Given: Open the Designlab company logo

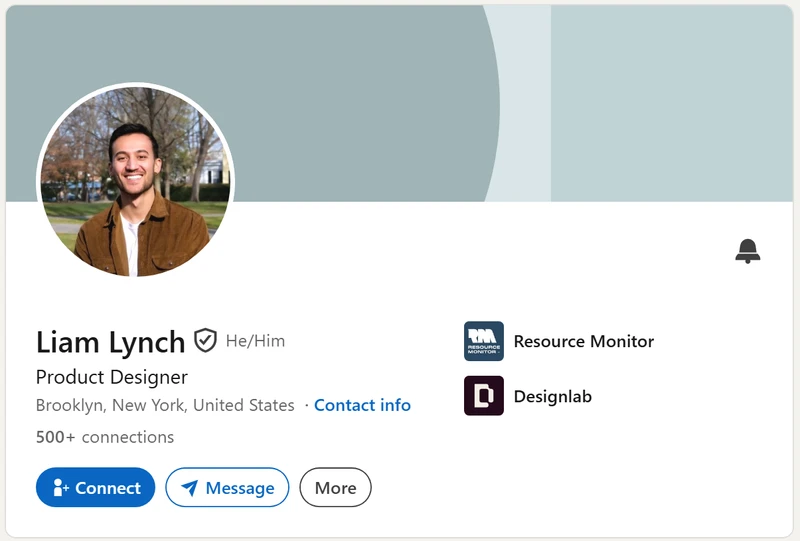Looking at the screenshot, I should pyautogui.click(x=484, y=396).
